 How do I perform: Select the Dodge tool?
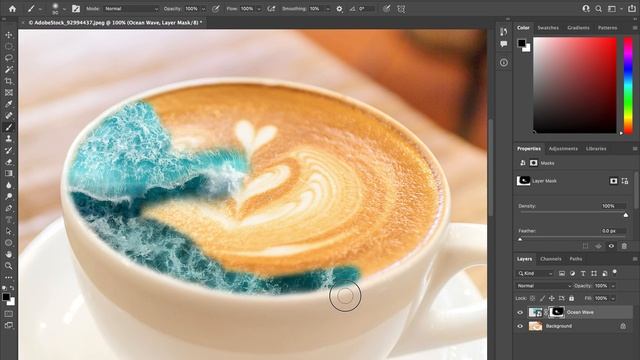[x=9, y=196]
